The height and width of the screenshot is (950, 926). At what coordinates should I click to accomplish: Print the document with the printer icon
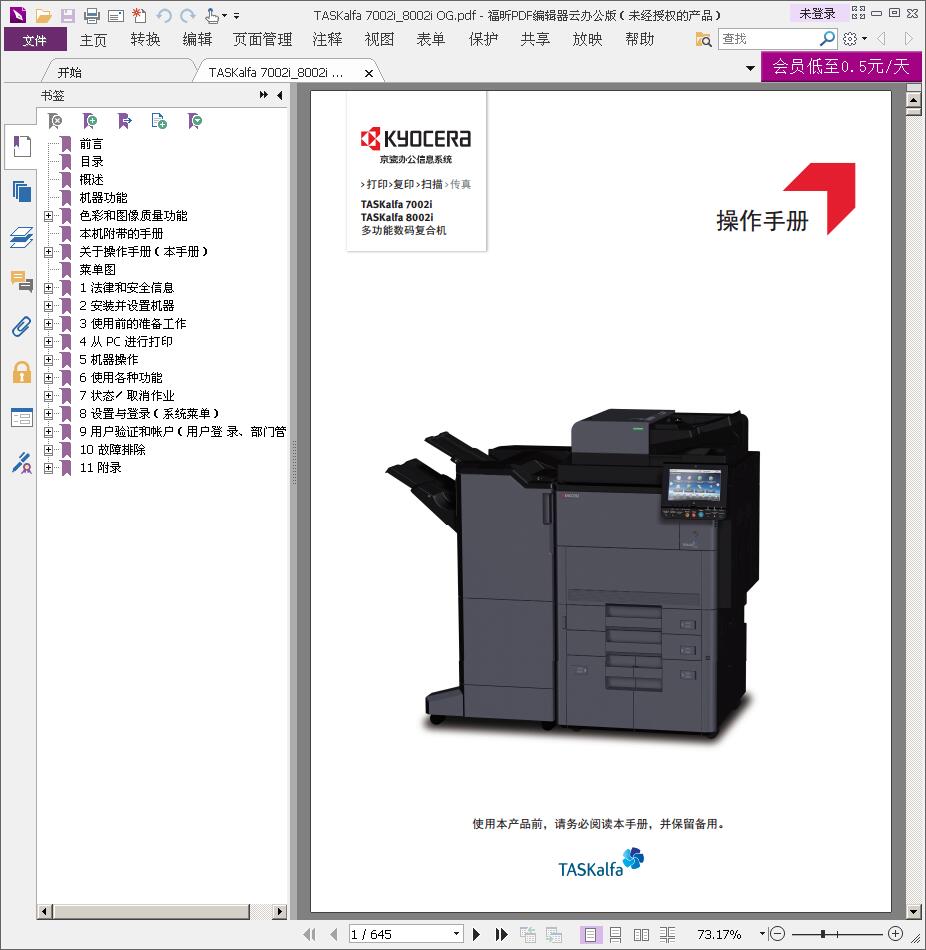click(92, 15)
